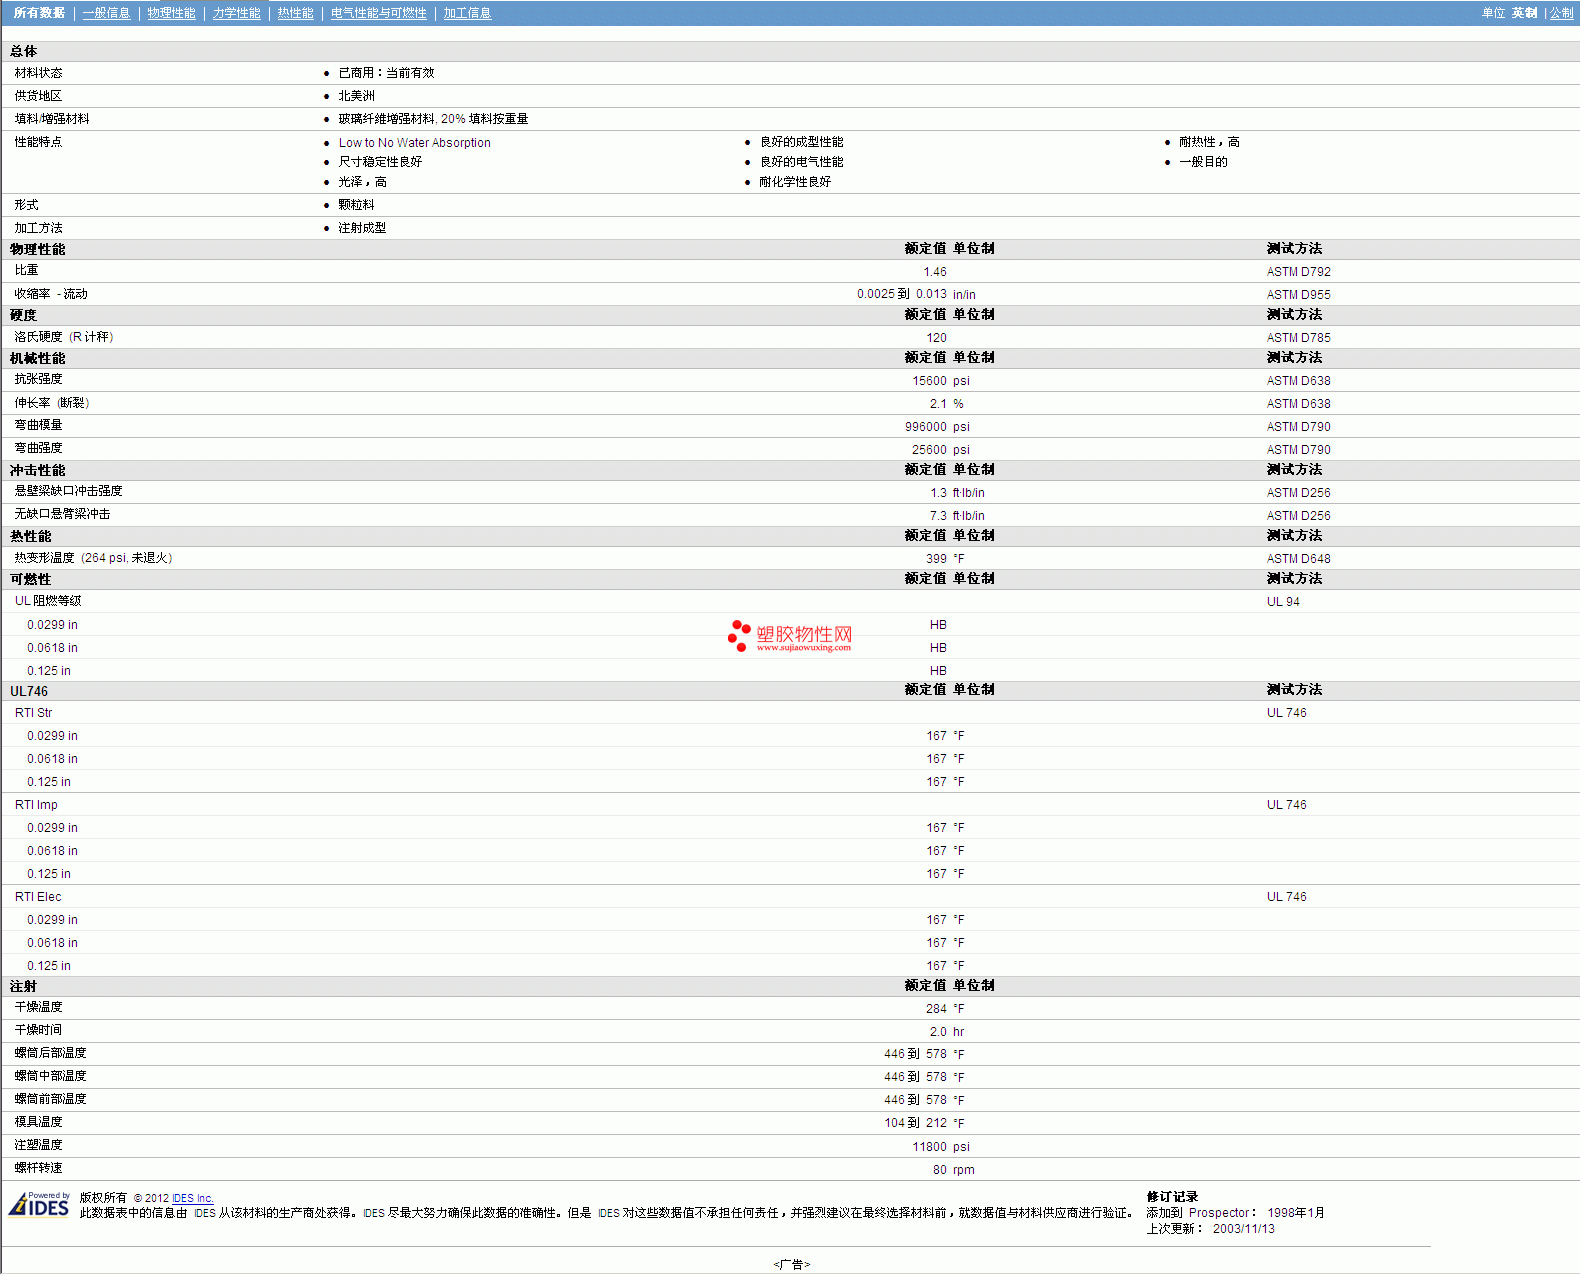This screenshot has width=1580, height=1274.
Task: Switch to the 一般信息 tab
Action: [106, 13]
